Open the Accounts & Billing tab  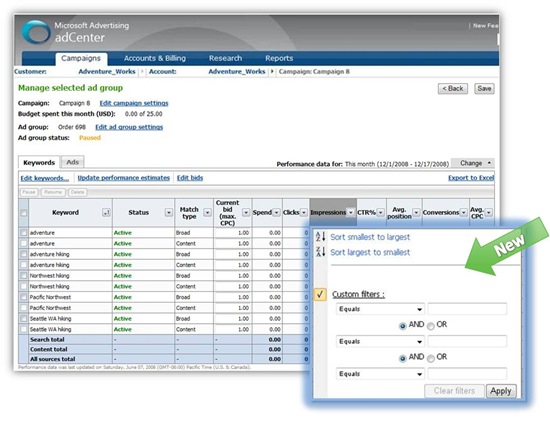click(x=155, y=58)
